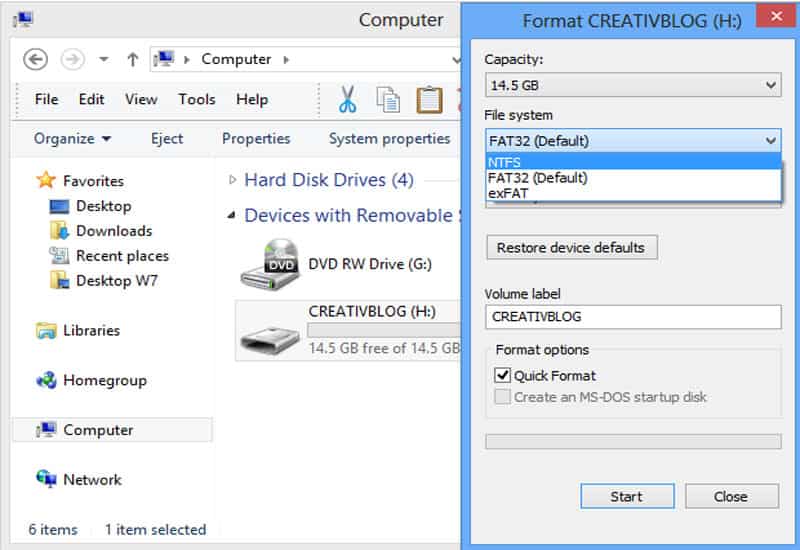Image resolution: width=800 pixels, height=550 pixels.
Task: Click the Start button to format
Action: point(626,496)
